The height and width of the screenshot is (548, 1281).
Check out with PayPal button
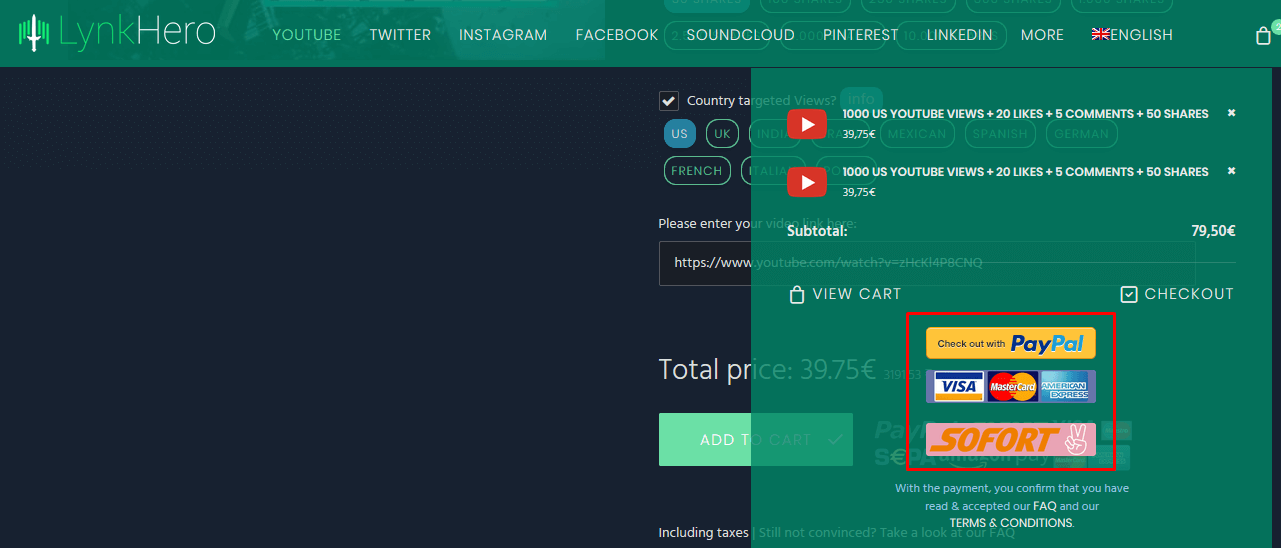[x=1011, y=343]
